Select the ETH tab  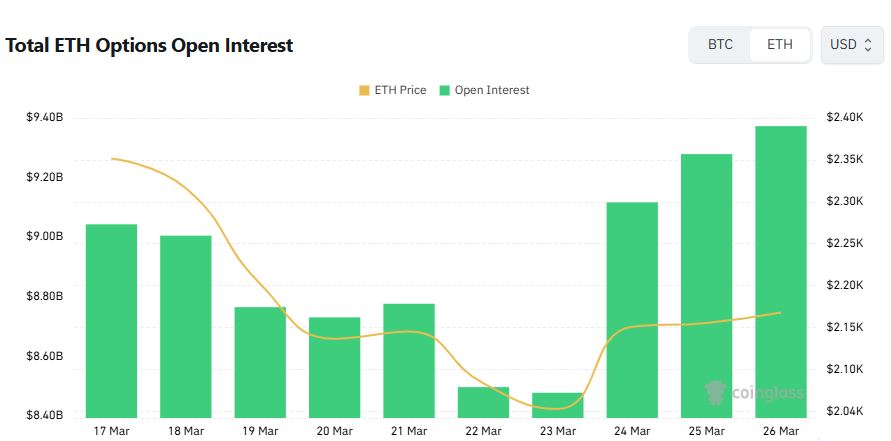coord(780,45)
